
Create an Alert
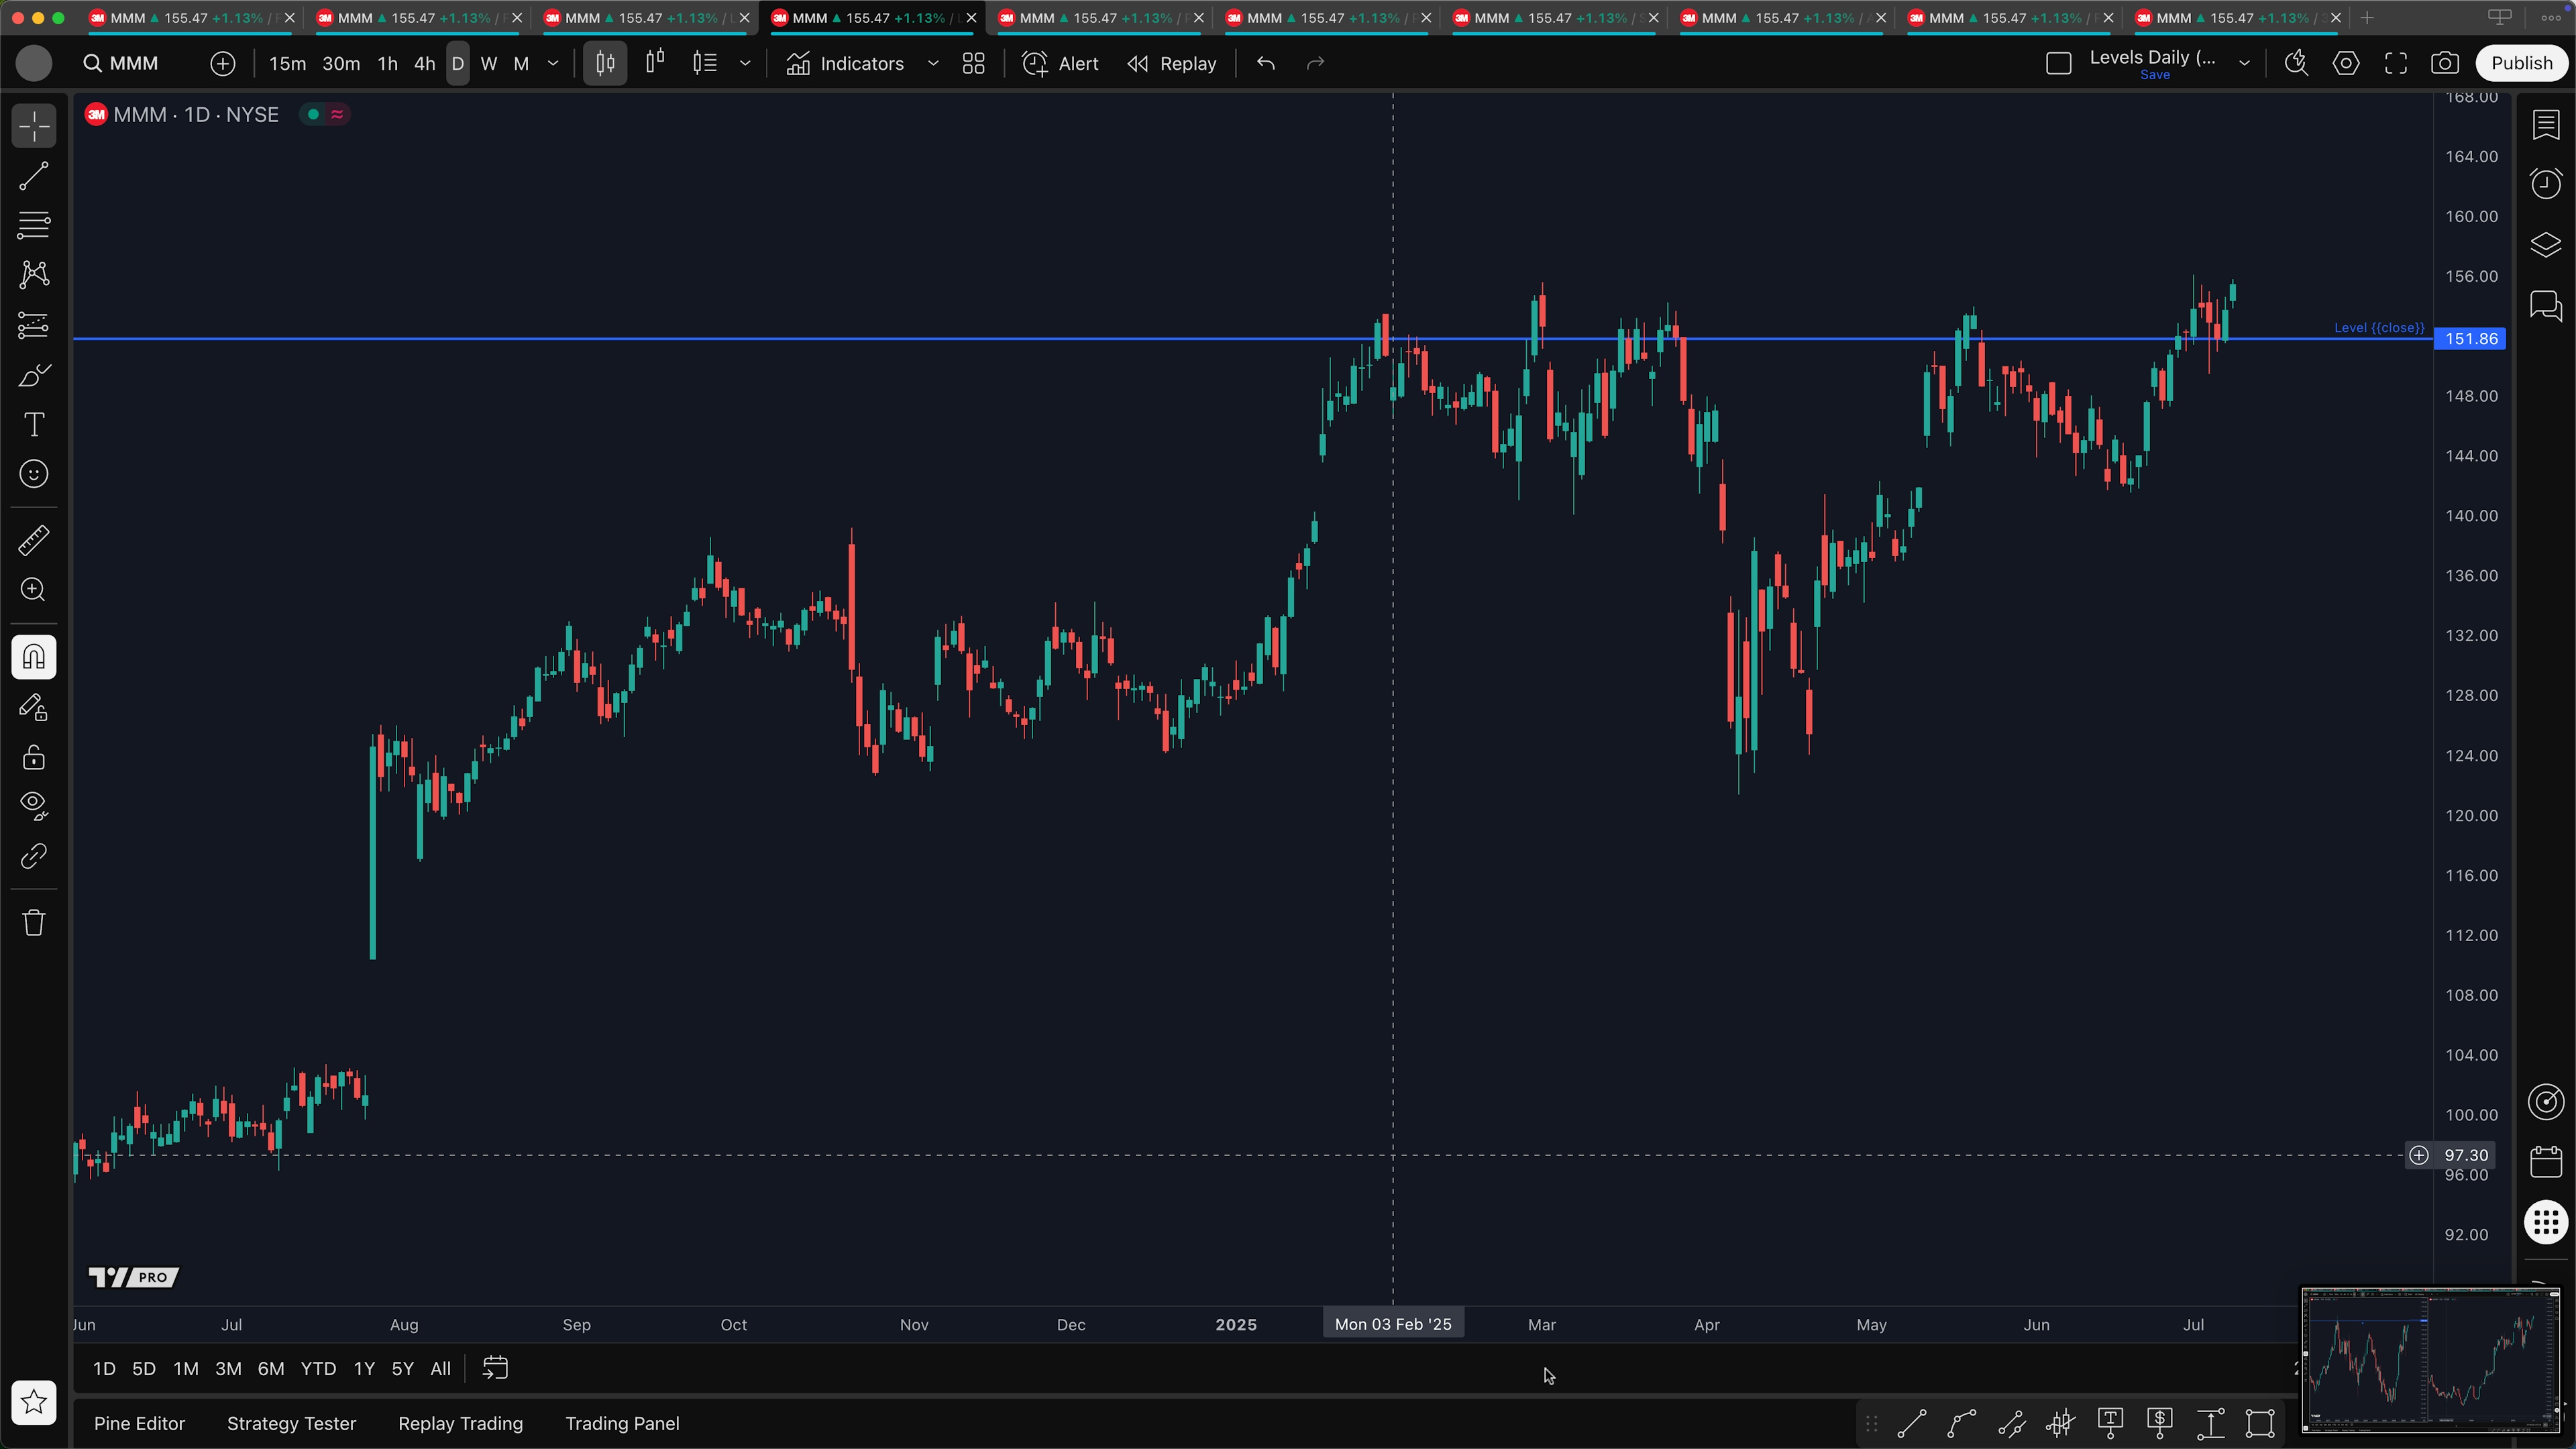1060,63
